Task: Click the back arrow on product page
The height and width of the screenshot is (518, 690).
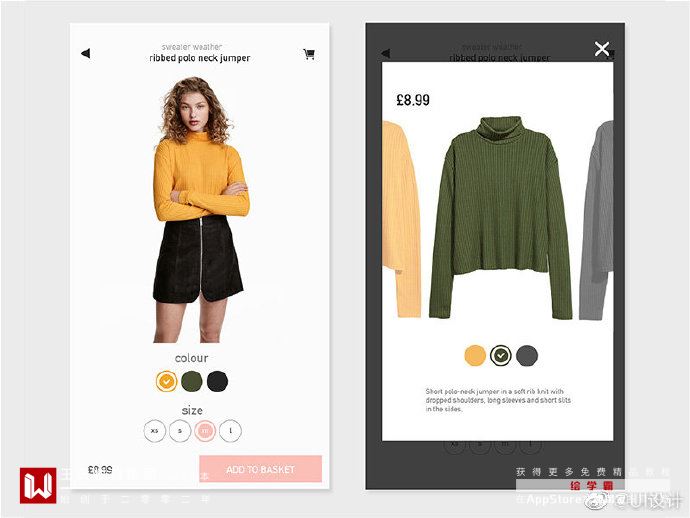Action: tap(86, 54)
